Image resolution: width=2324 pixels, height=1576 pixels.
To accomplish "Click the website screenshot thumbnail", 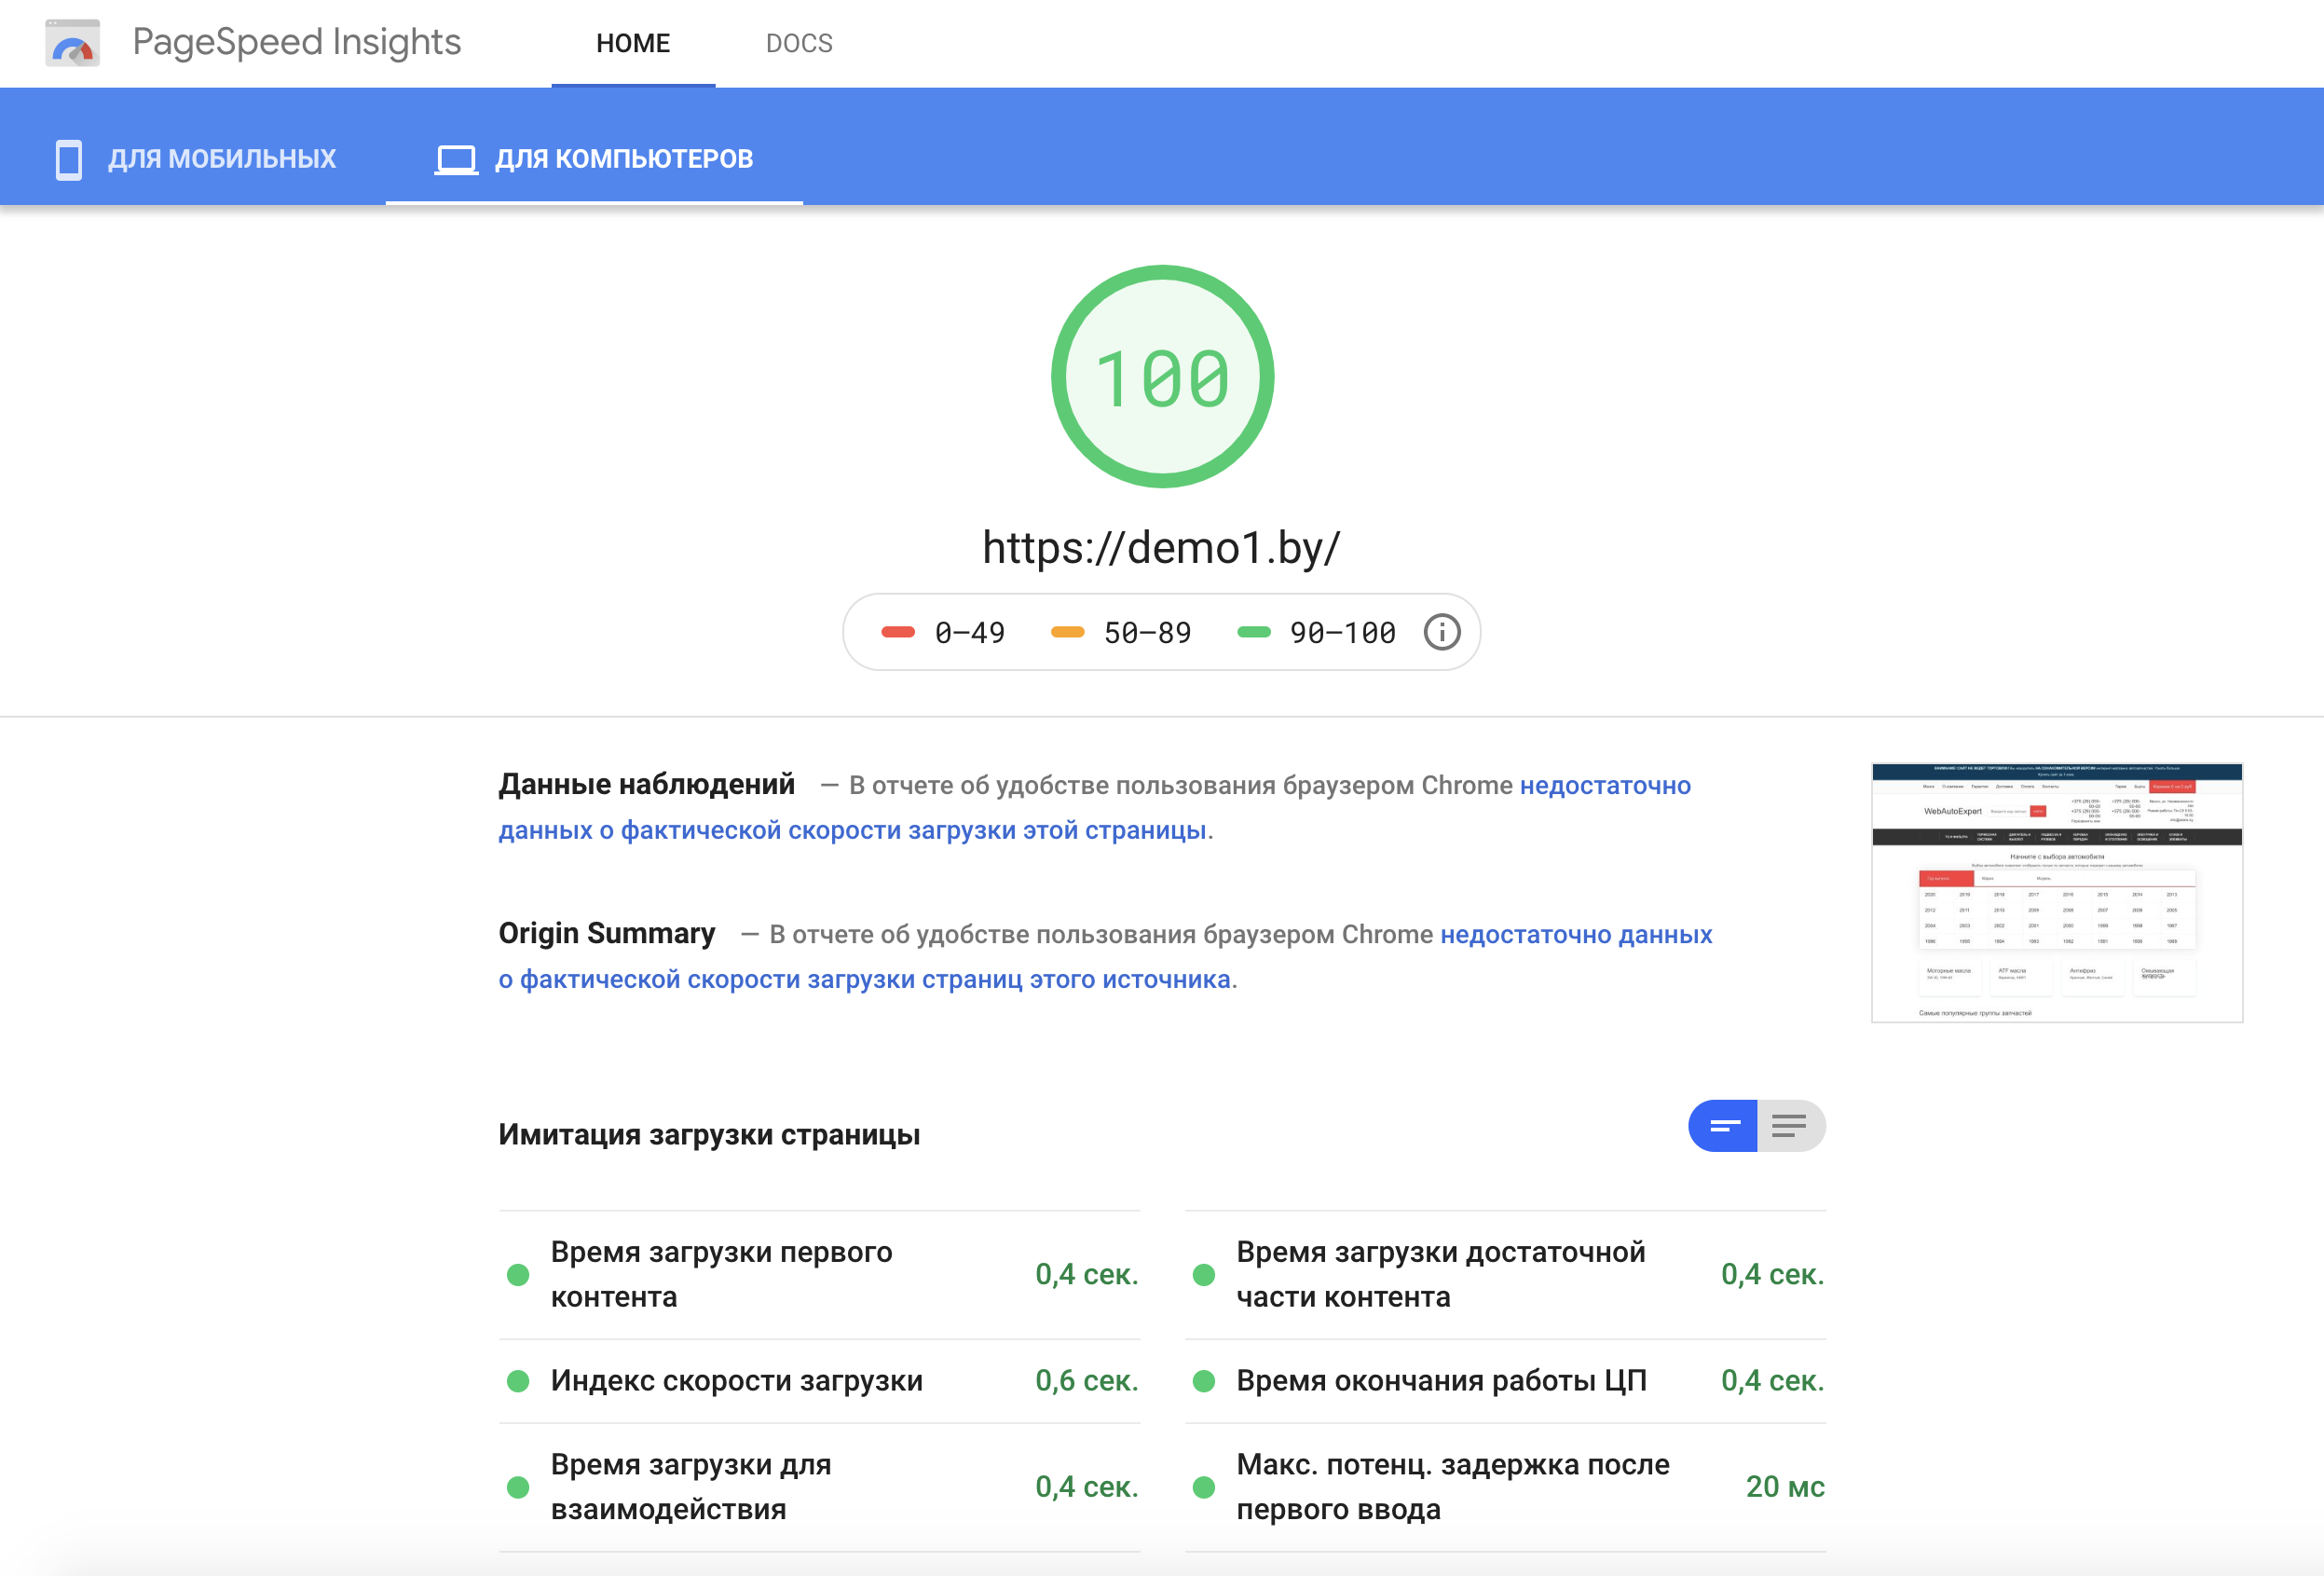I will coord(2056,892).
